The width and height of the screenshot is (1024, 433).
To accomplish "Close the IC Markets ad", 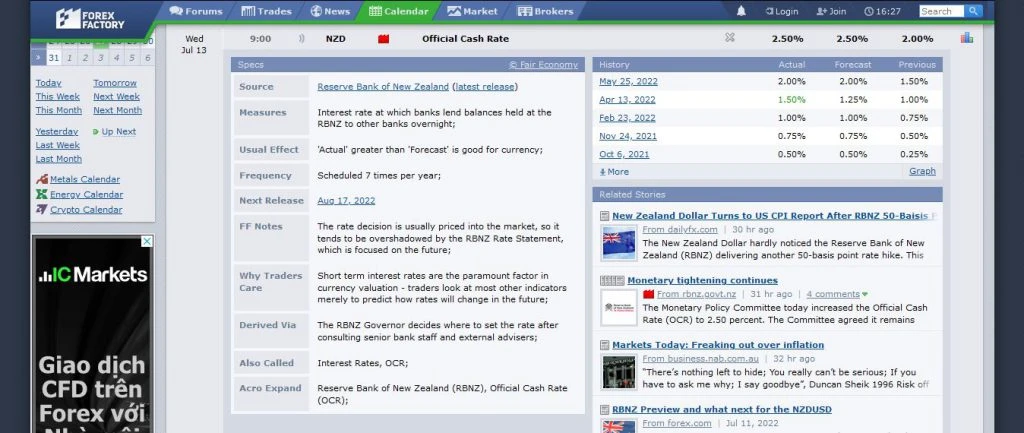I will click(x=147, y=241).
